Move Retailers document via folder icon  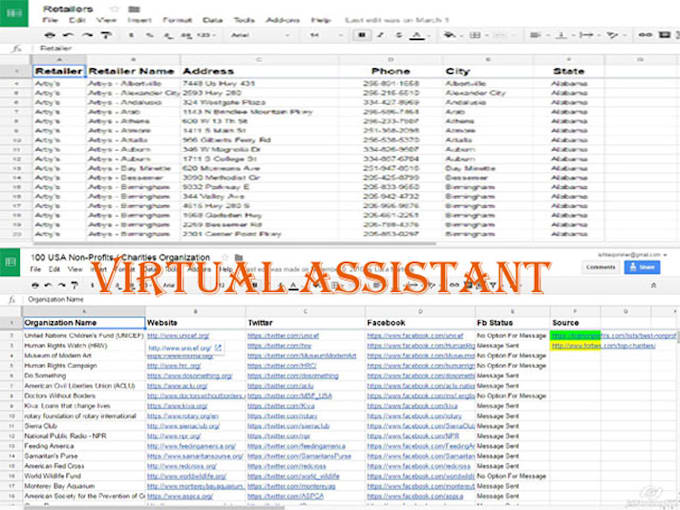(x=134, y=9)
